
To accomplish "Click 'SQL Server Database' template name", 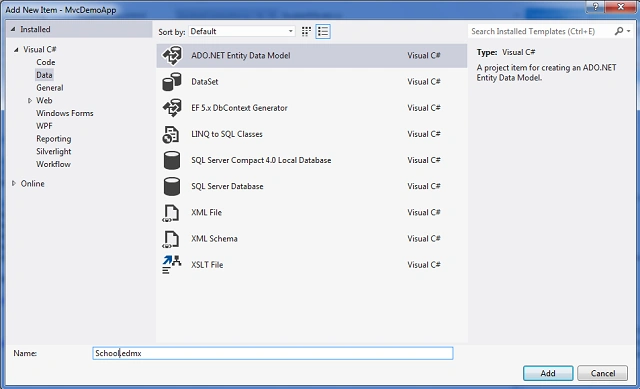I will pos(227,186).
